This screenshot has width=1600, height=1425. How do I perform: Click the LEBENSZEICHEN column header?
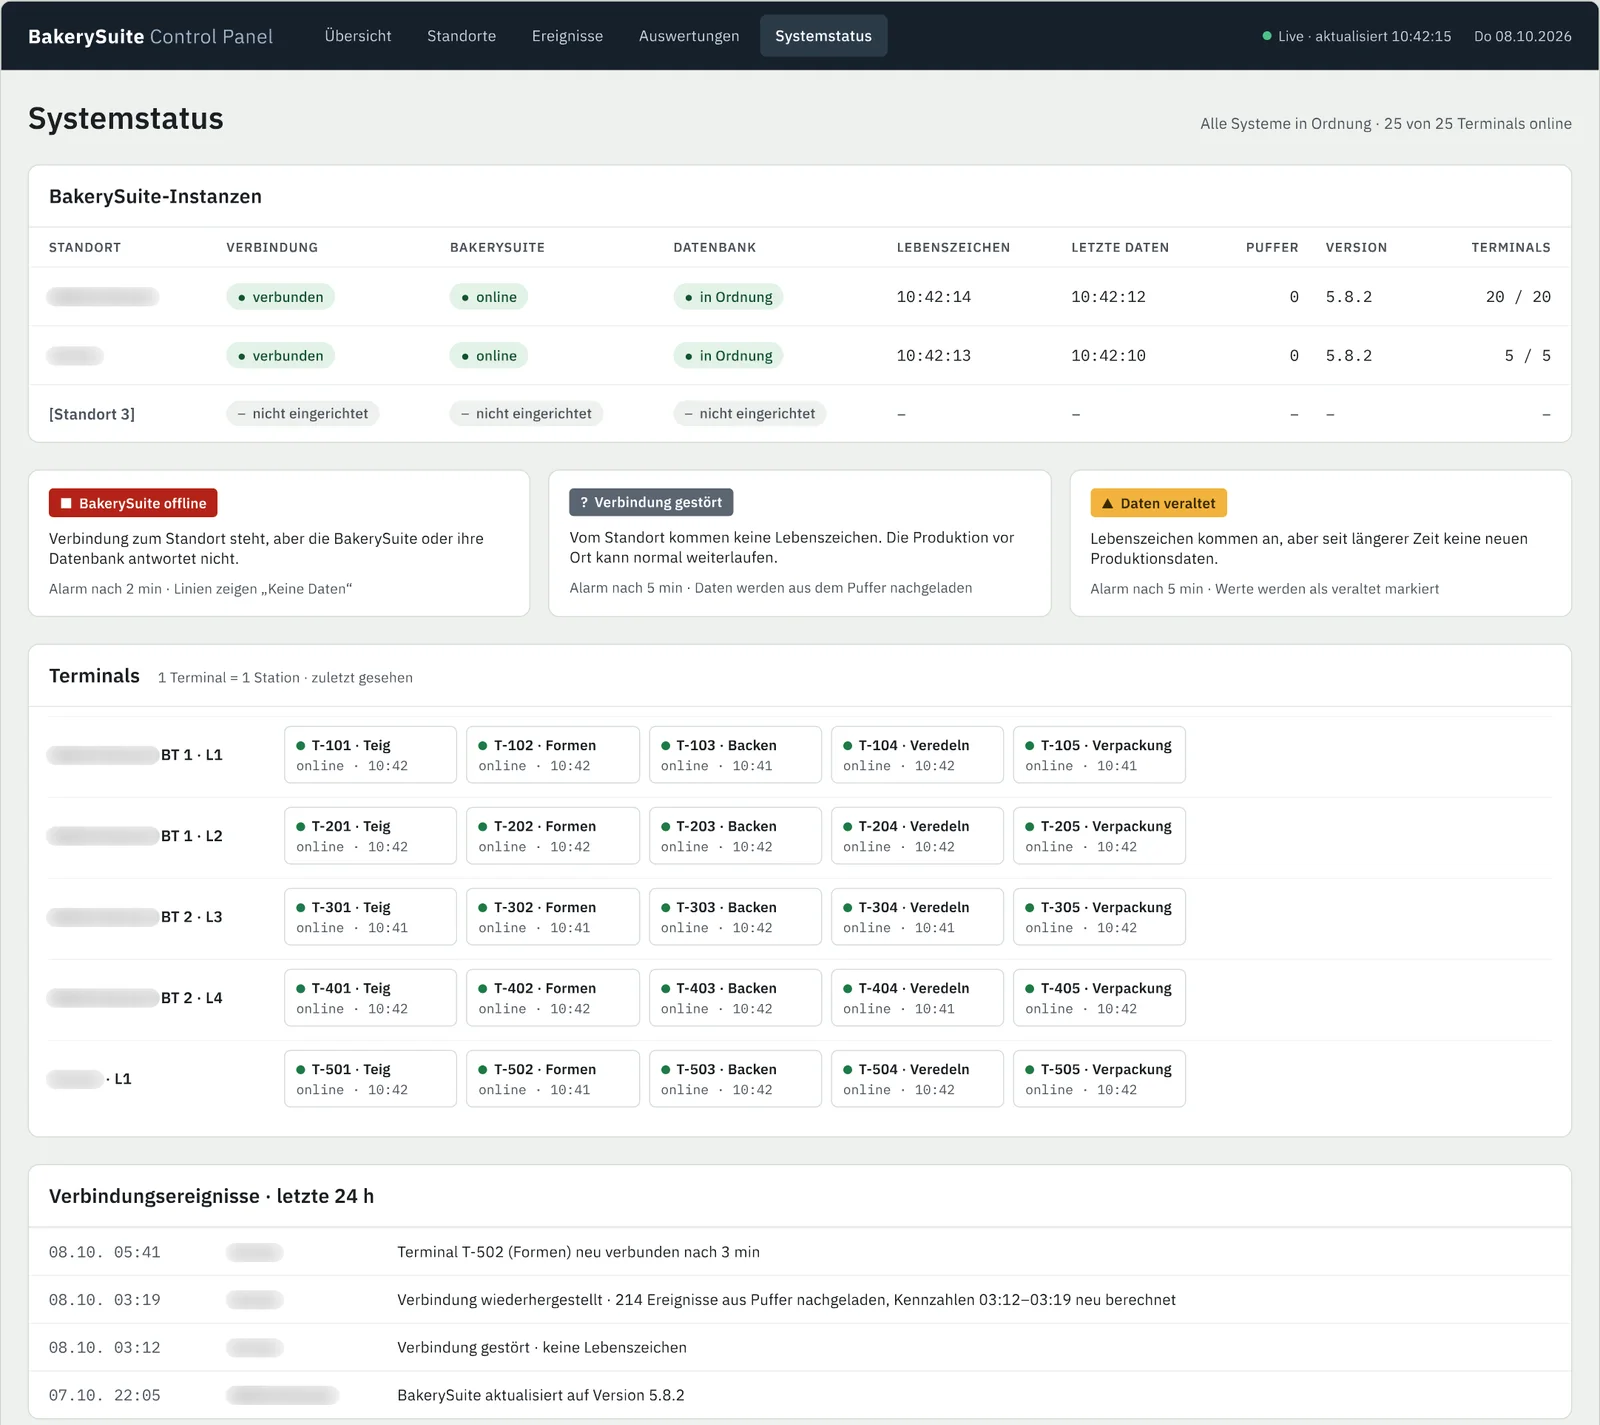953,248
